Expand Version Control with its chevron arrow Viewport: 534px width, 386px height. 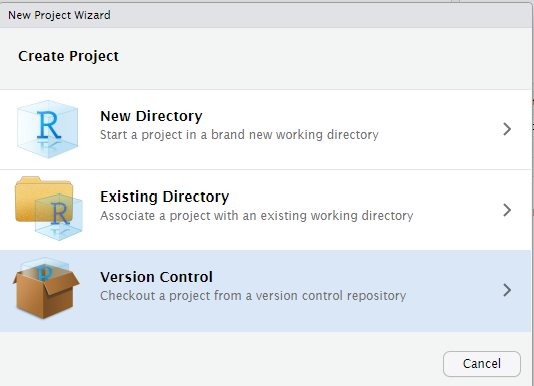point(507,290)
